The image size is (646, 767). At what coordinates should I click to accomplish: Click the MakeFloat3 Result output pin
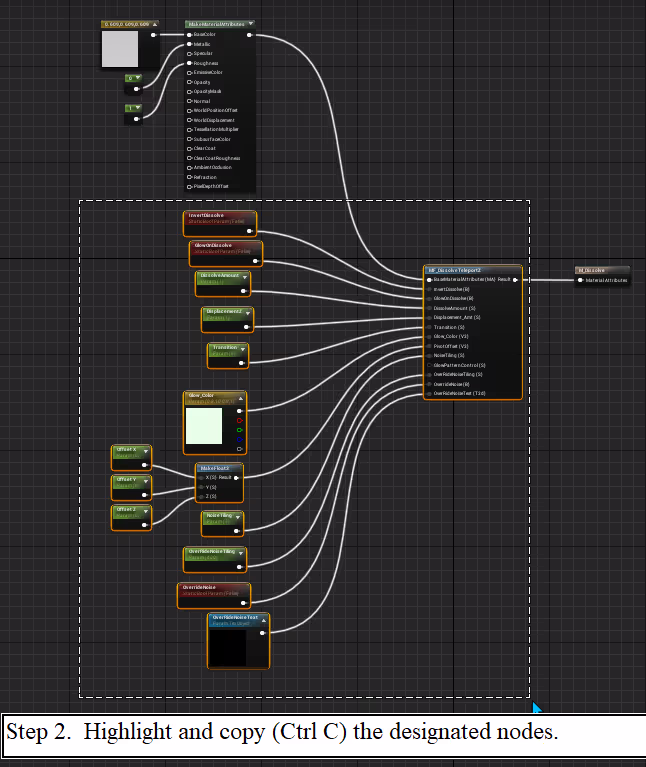point(236,477)
